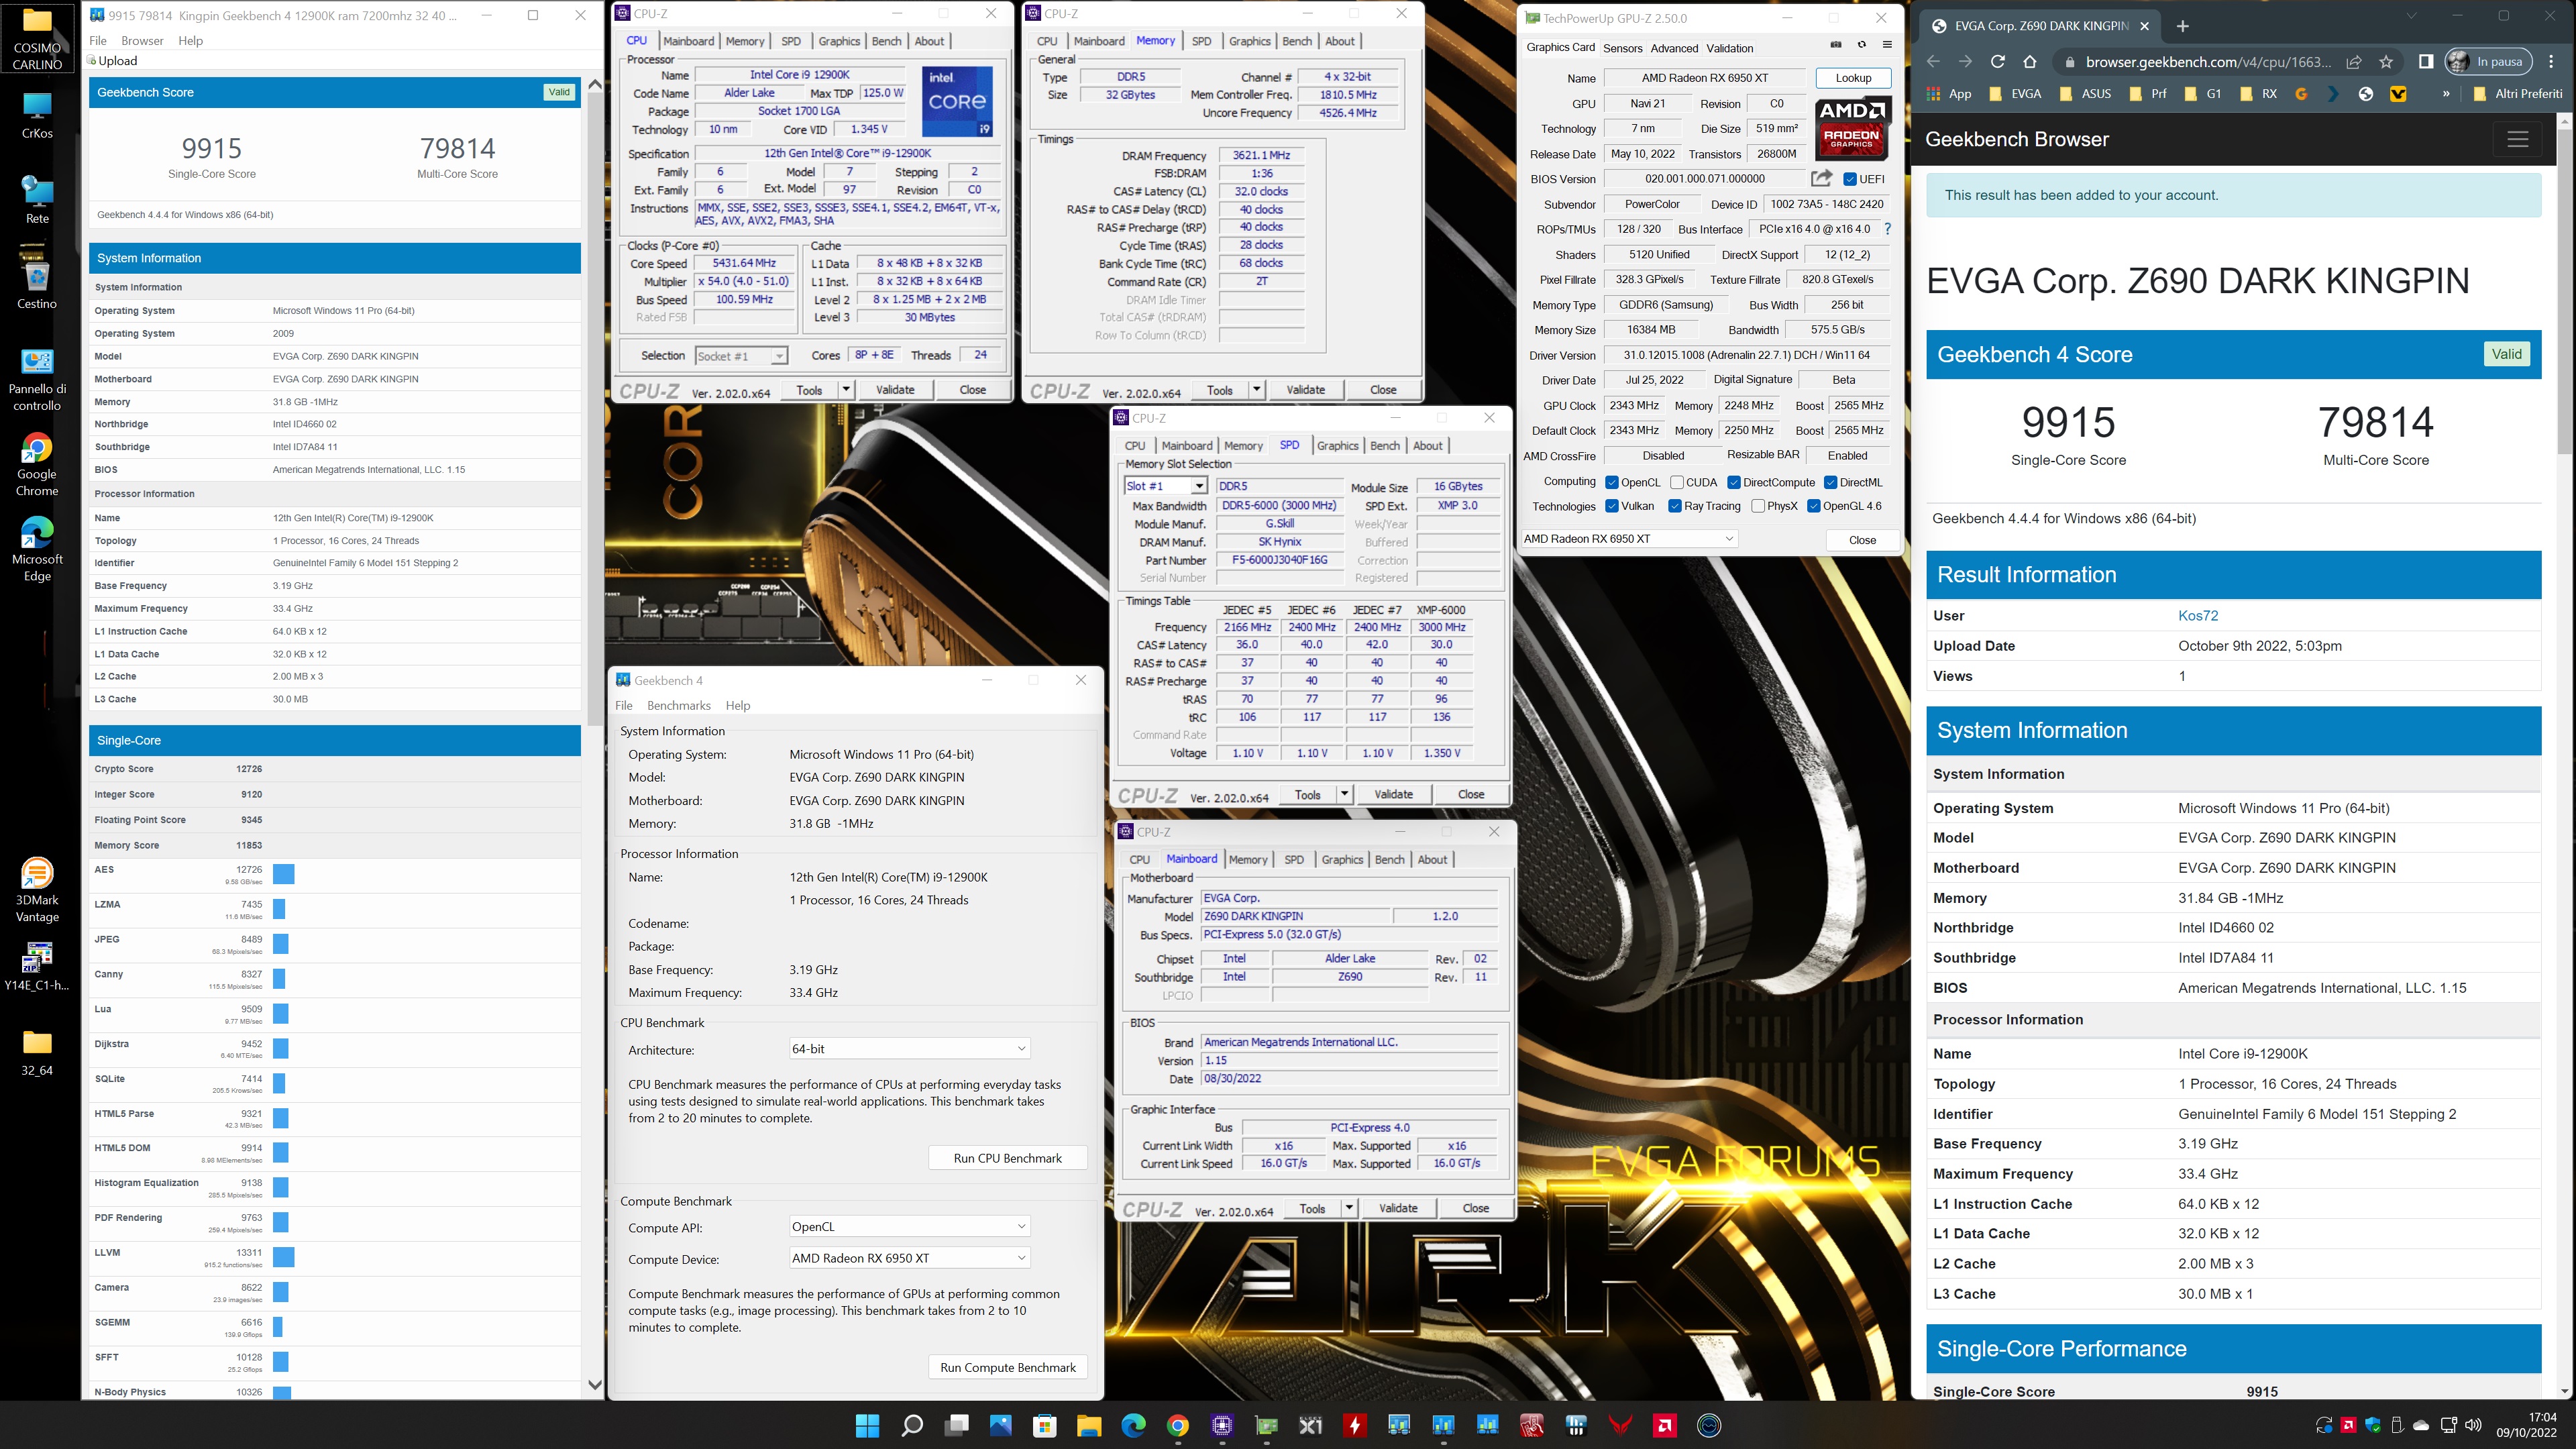
Task: Expand Tools arrow in CPU-Z Mainboard window
Action: pos(1348,1208)
